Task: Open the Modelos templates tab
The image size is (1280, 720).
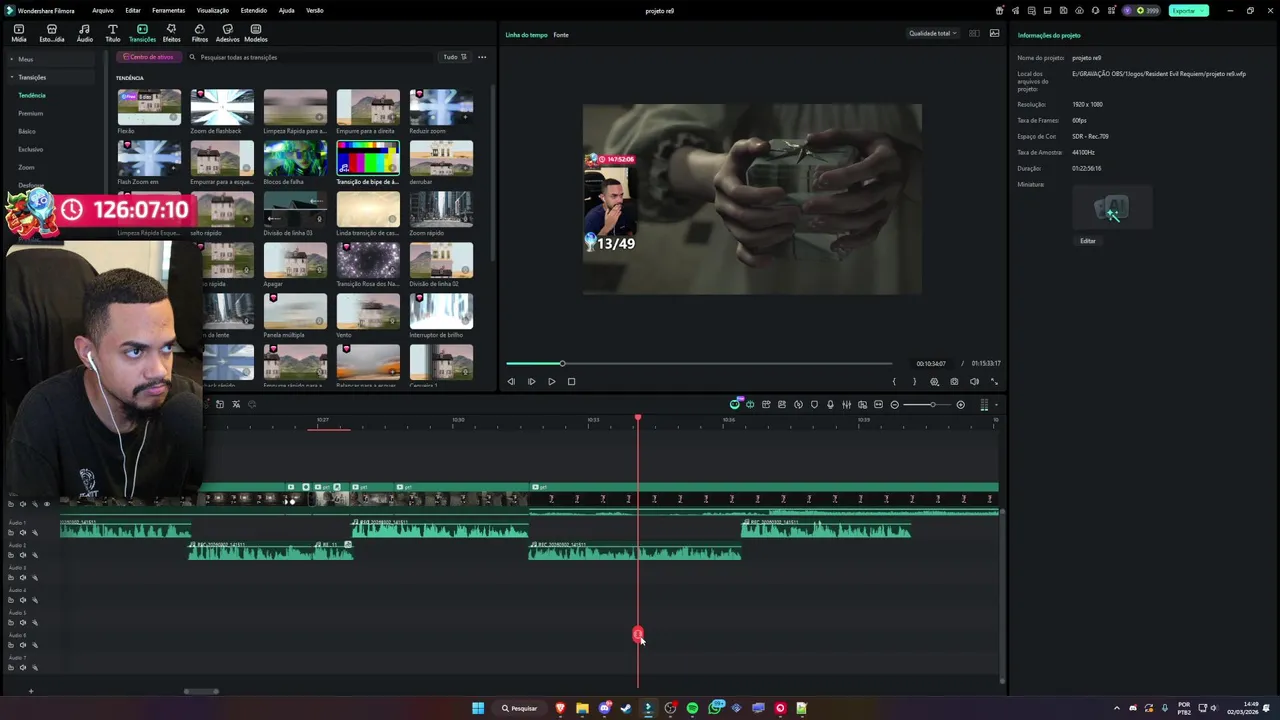Action: click(256, 33)
